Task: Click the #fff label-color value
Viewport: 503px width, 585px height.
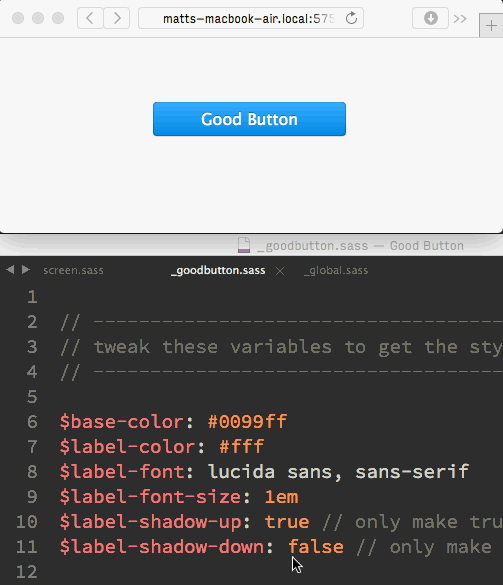Action: pyautogui.click(x=242, y=447)
